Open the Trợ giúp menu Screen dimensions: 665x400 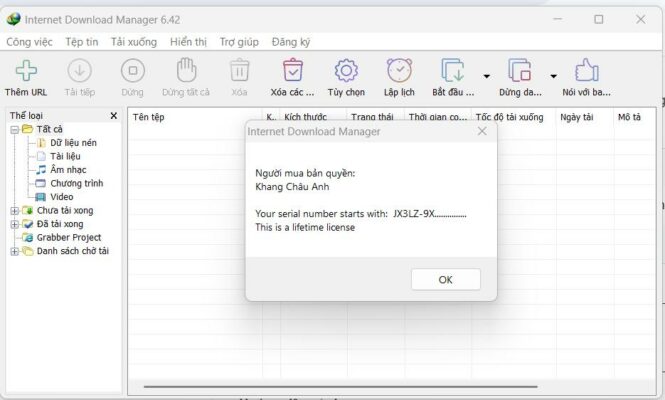[239, 42]
